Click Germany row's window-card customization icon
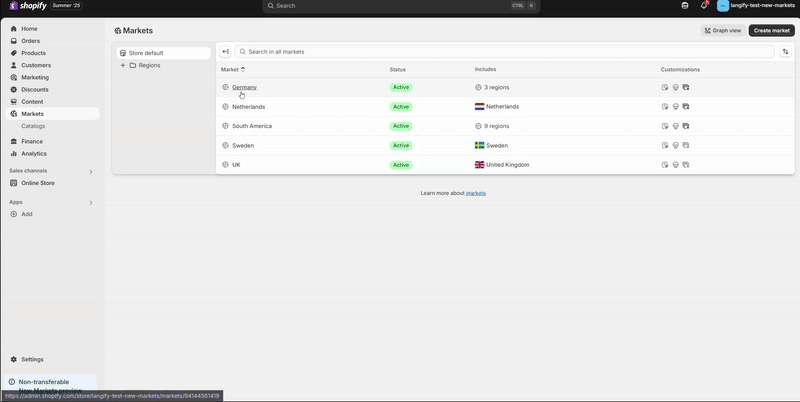Screen dimensions: 800x402 [686, 87]
